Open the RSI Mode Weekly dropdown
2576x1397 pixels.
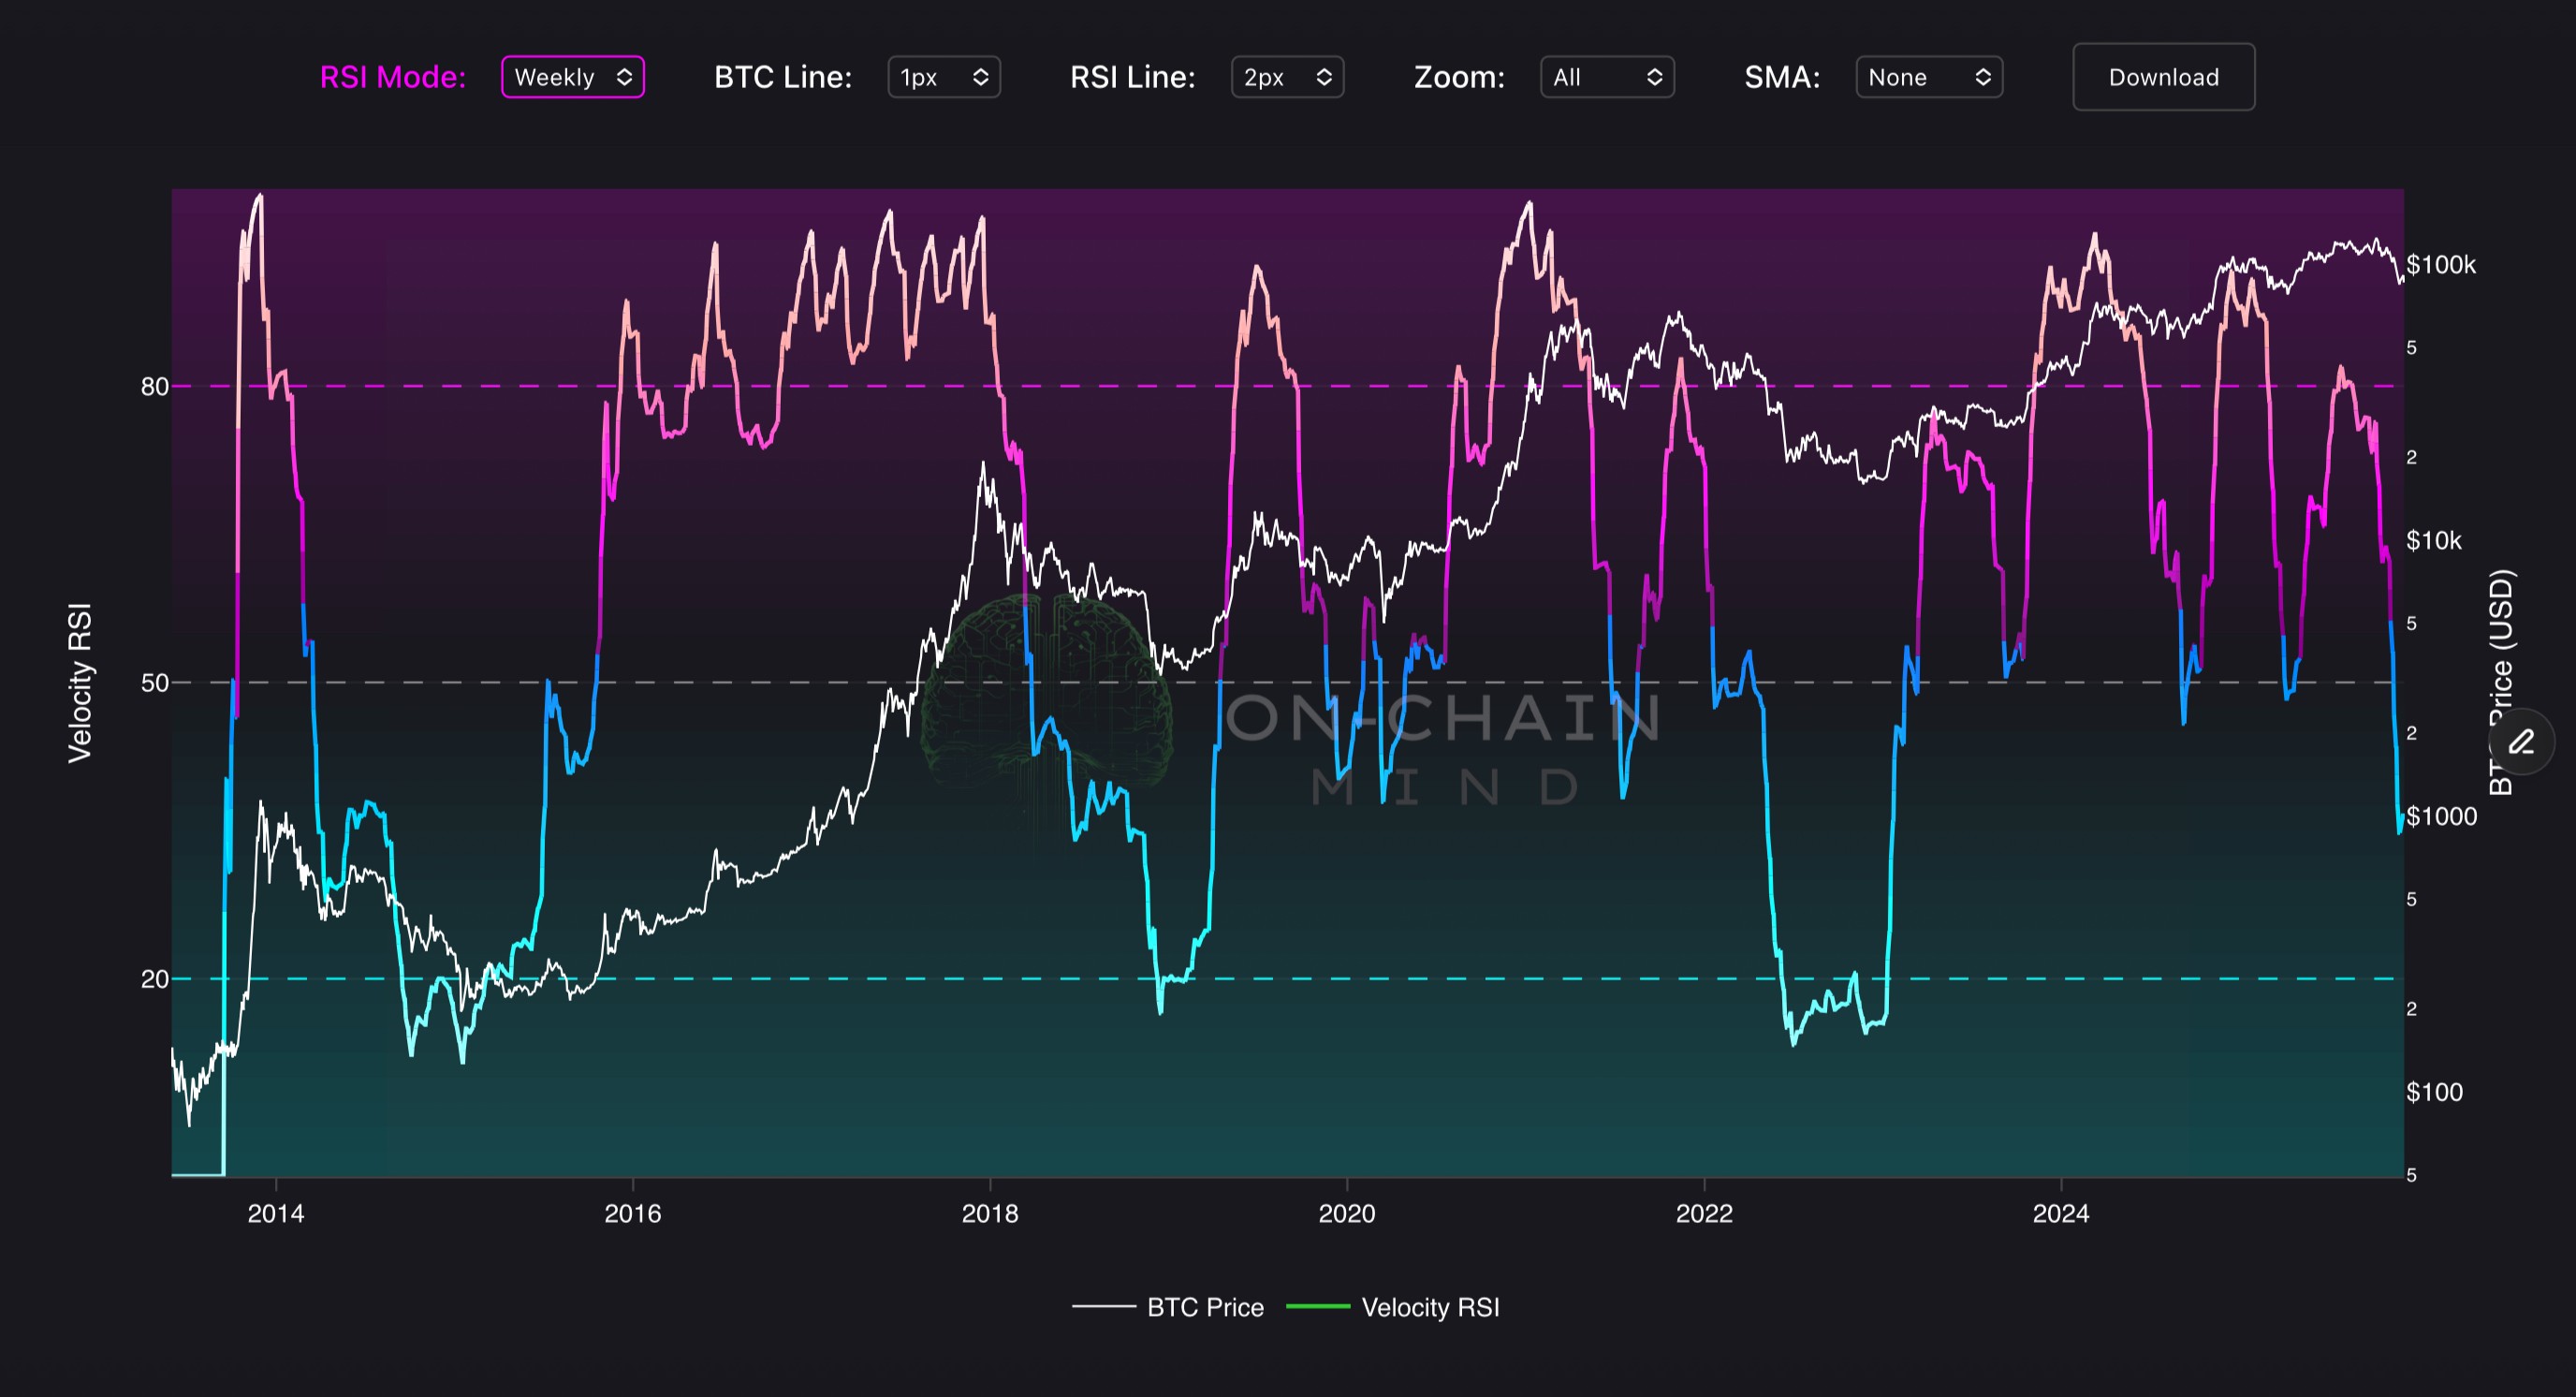click(560, 77)
